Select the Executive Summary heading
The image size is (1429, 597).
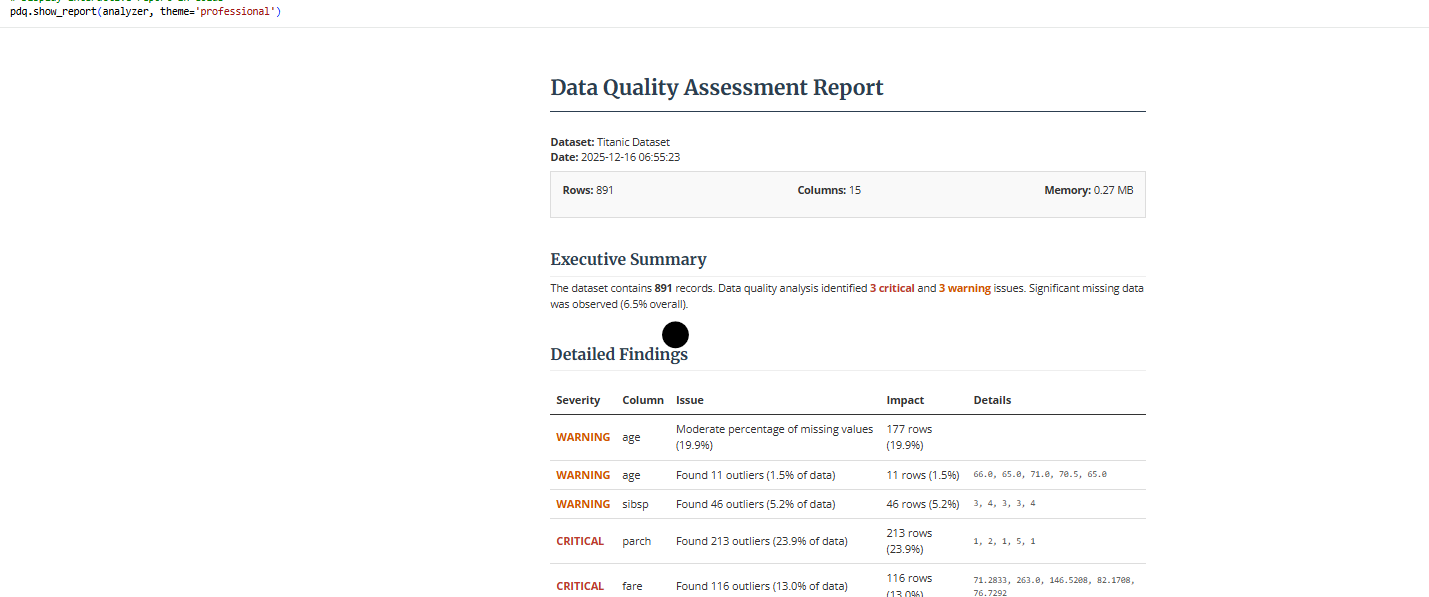coord(628,258)
